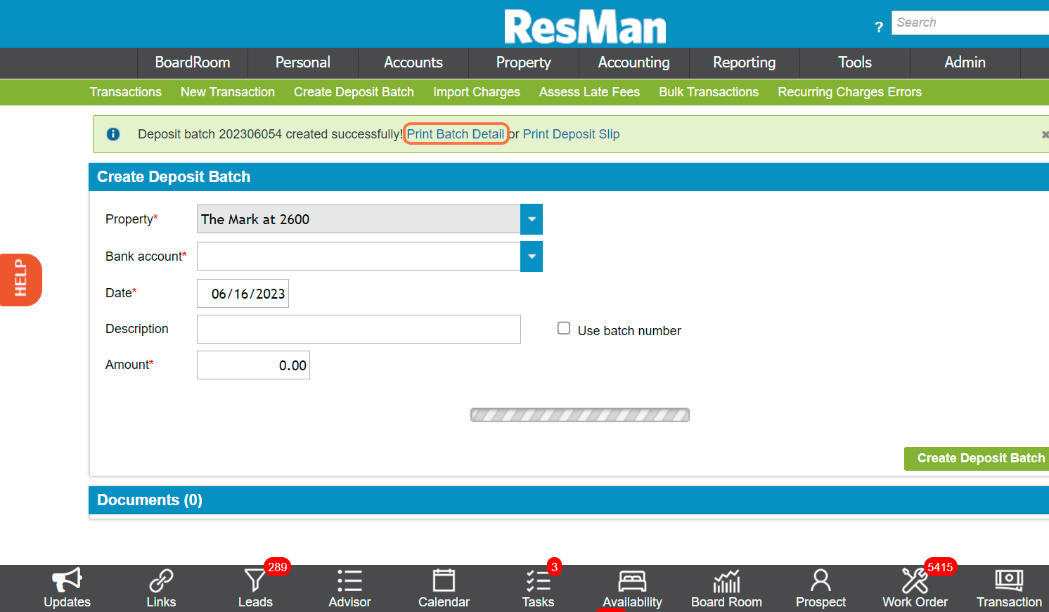
Task: Open the Tasks checklist icon
Action: point(538,581)
